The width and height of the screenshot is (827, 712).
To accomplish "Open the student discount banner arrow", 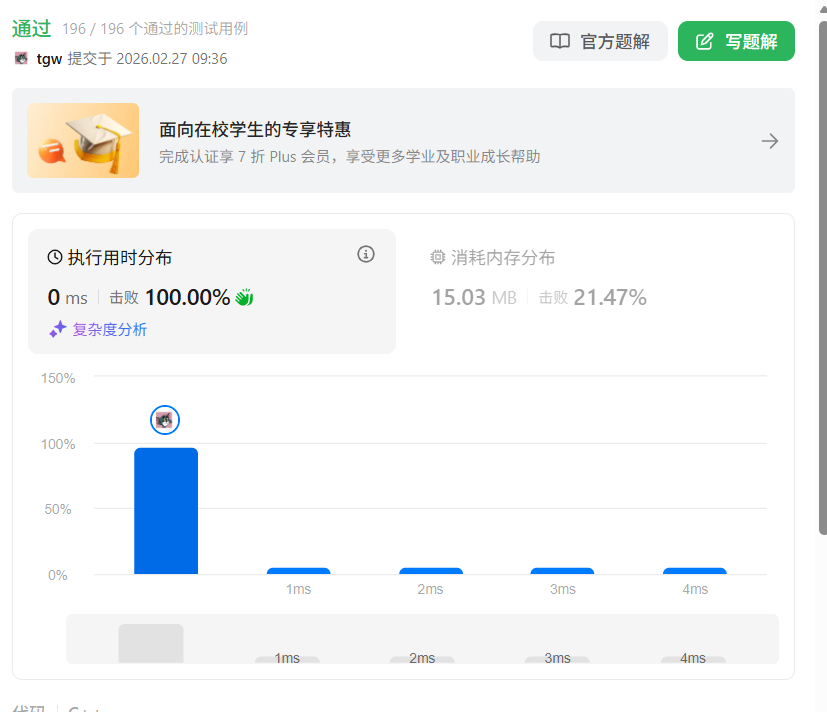I will 770,141.
